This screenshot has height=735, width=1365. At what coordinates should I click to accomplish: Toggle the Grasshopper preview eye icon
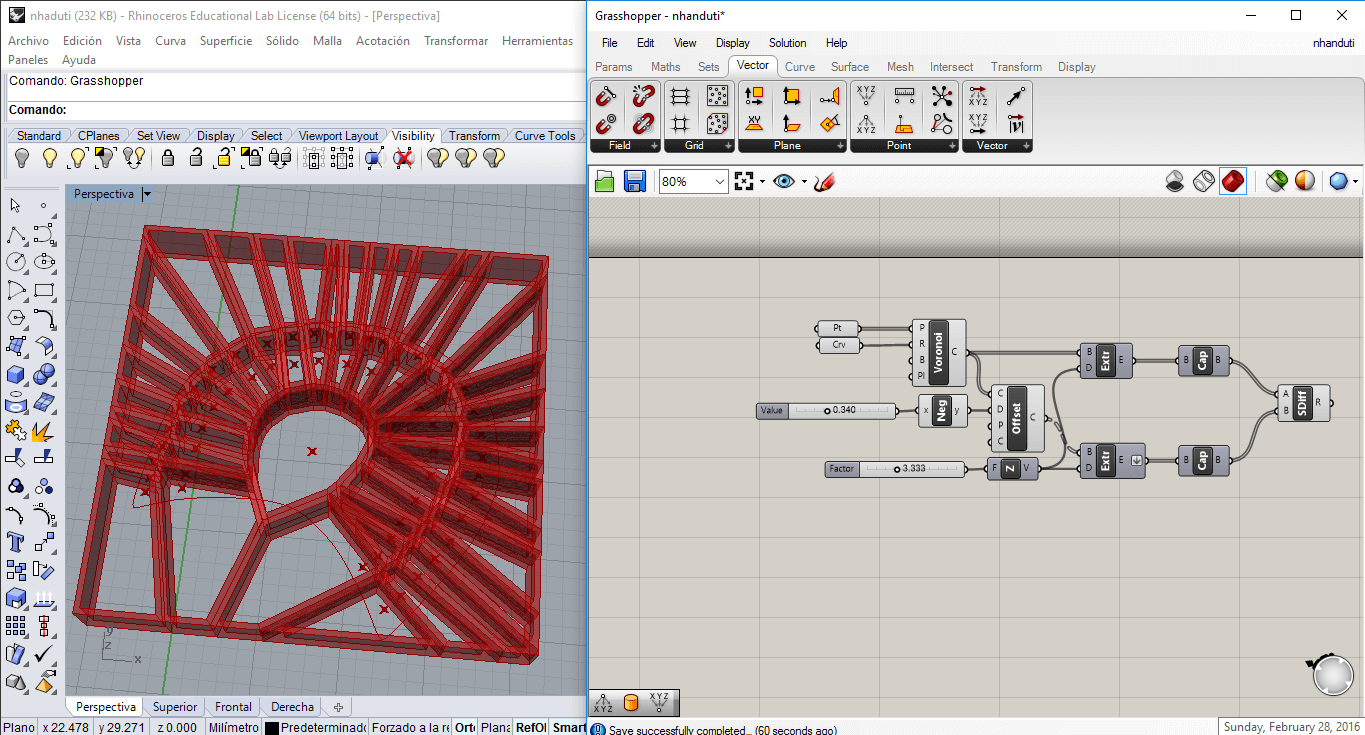point(784,181)
